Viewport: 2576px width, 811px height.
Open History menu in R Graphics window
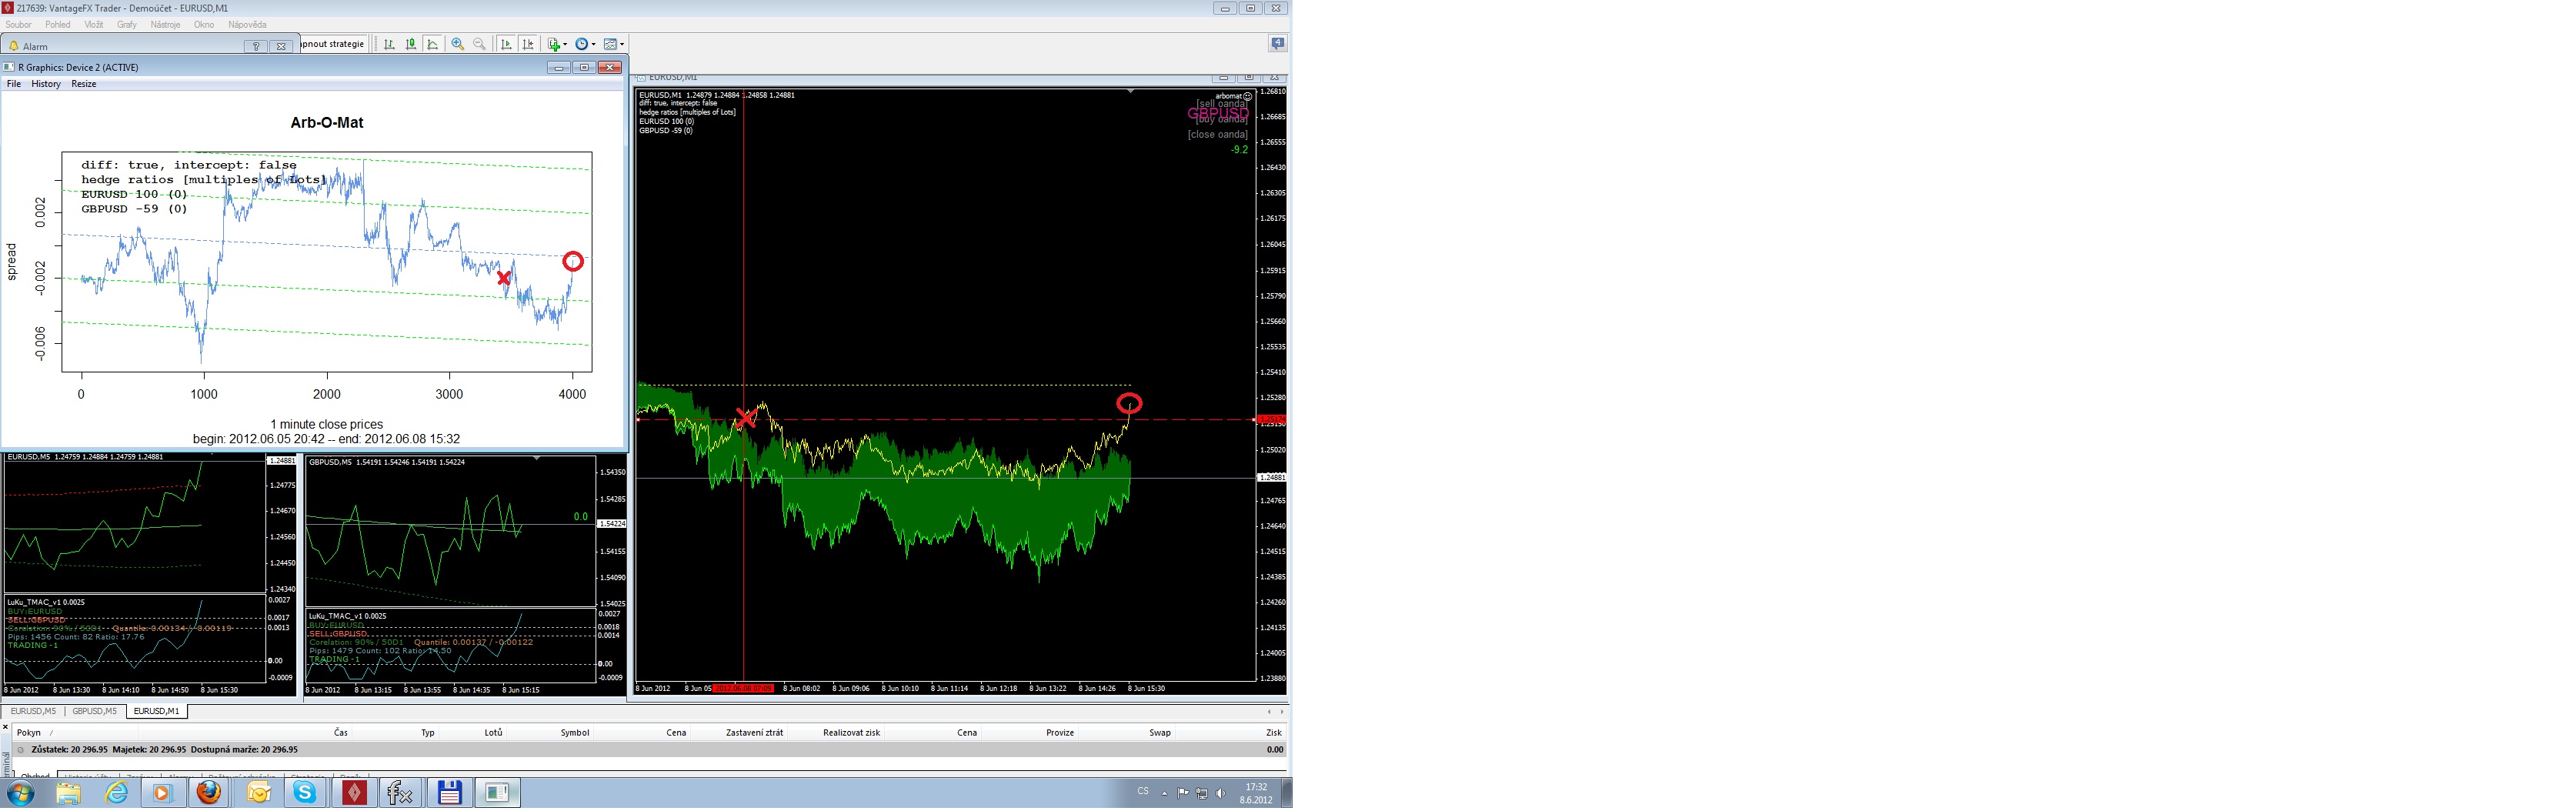46,84
